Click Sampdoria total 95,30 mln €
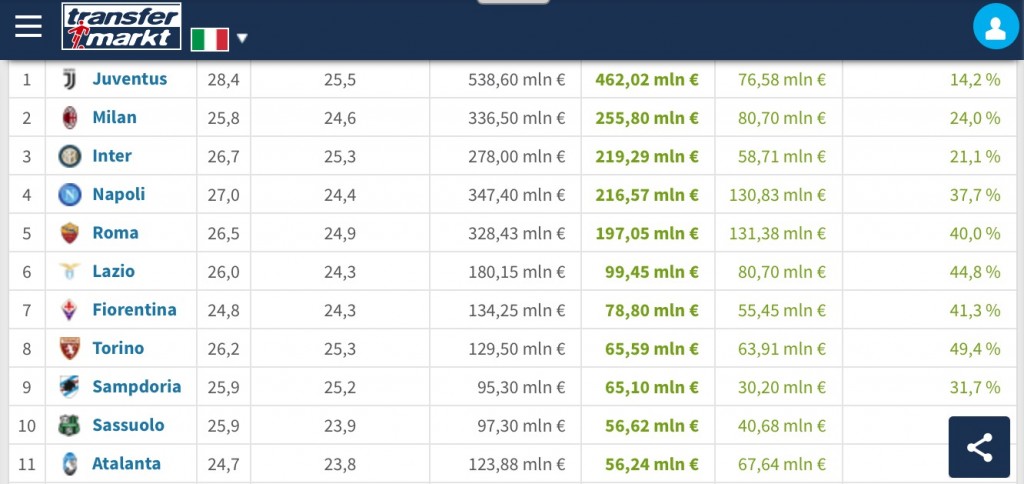 521,387
